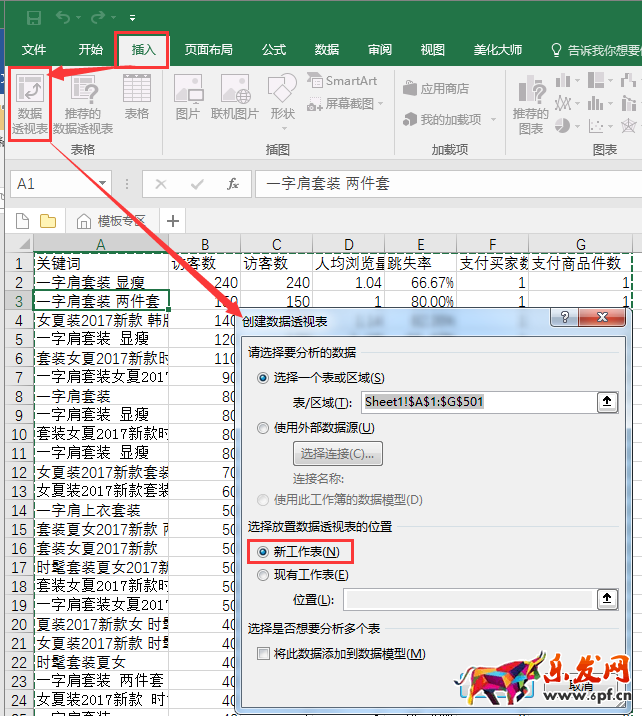
Task: Insert a table with 表格 icon
Action: (137, 98)
